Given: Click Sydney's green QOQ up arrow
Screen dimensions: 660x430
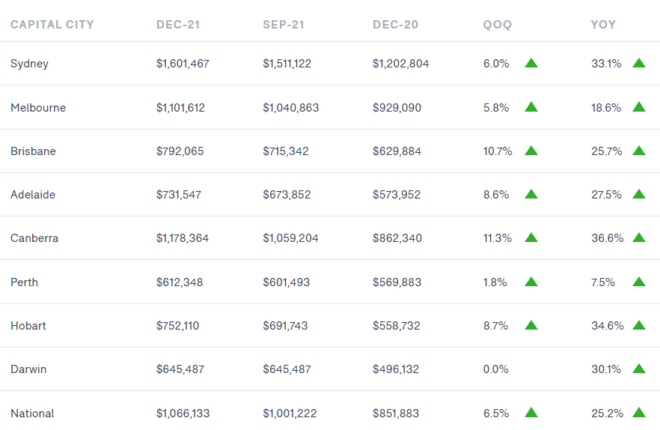Looking at the screenshot, I should point(531,64).
